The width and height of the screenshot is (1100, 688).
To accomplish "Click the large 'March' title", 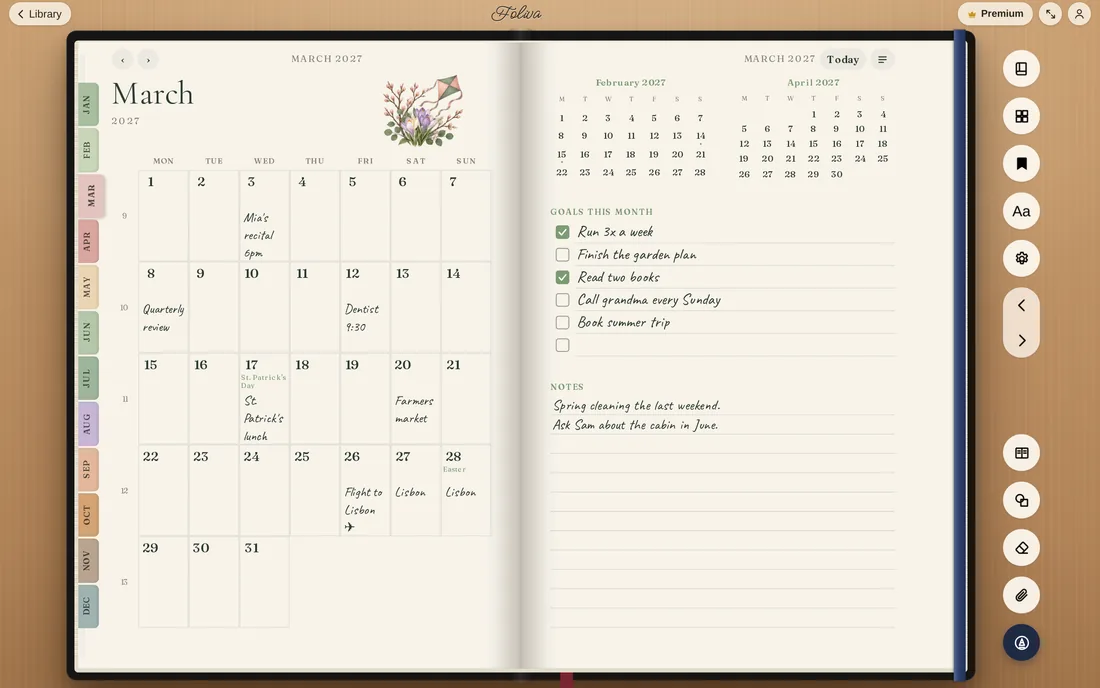I will point(152,94).
